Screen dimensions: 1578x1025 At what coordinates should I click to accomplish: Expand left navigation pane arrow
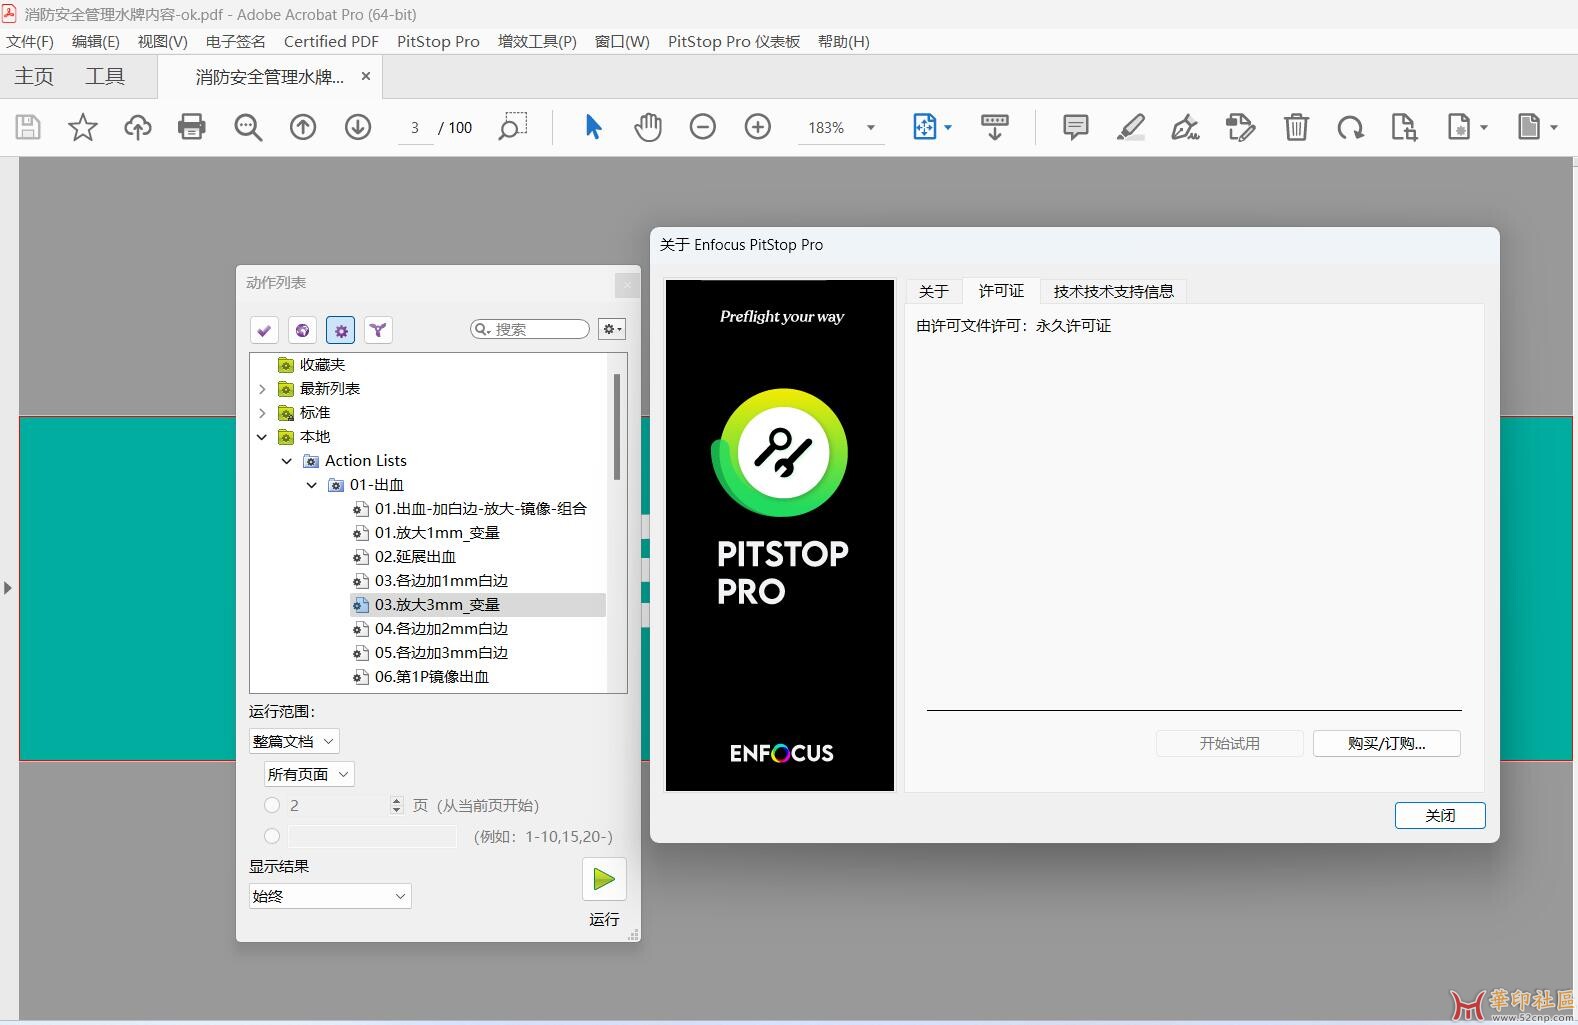tap(8, 588)
